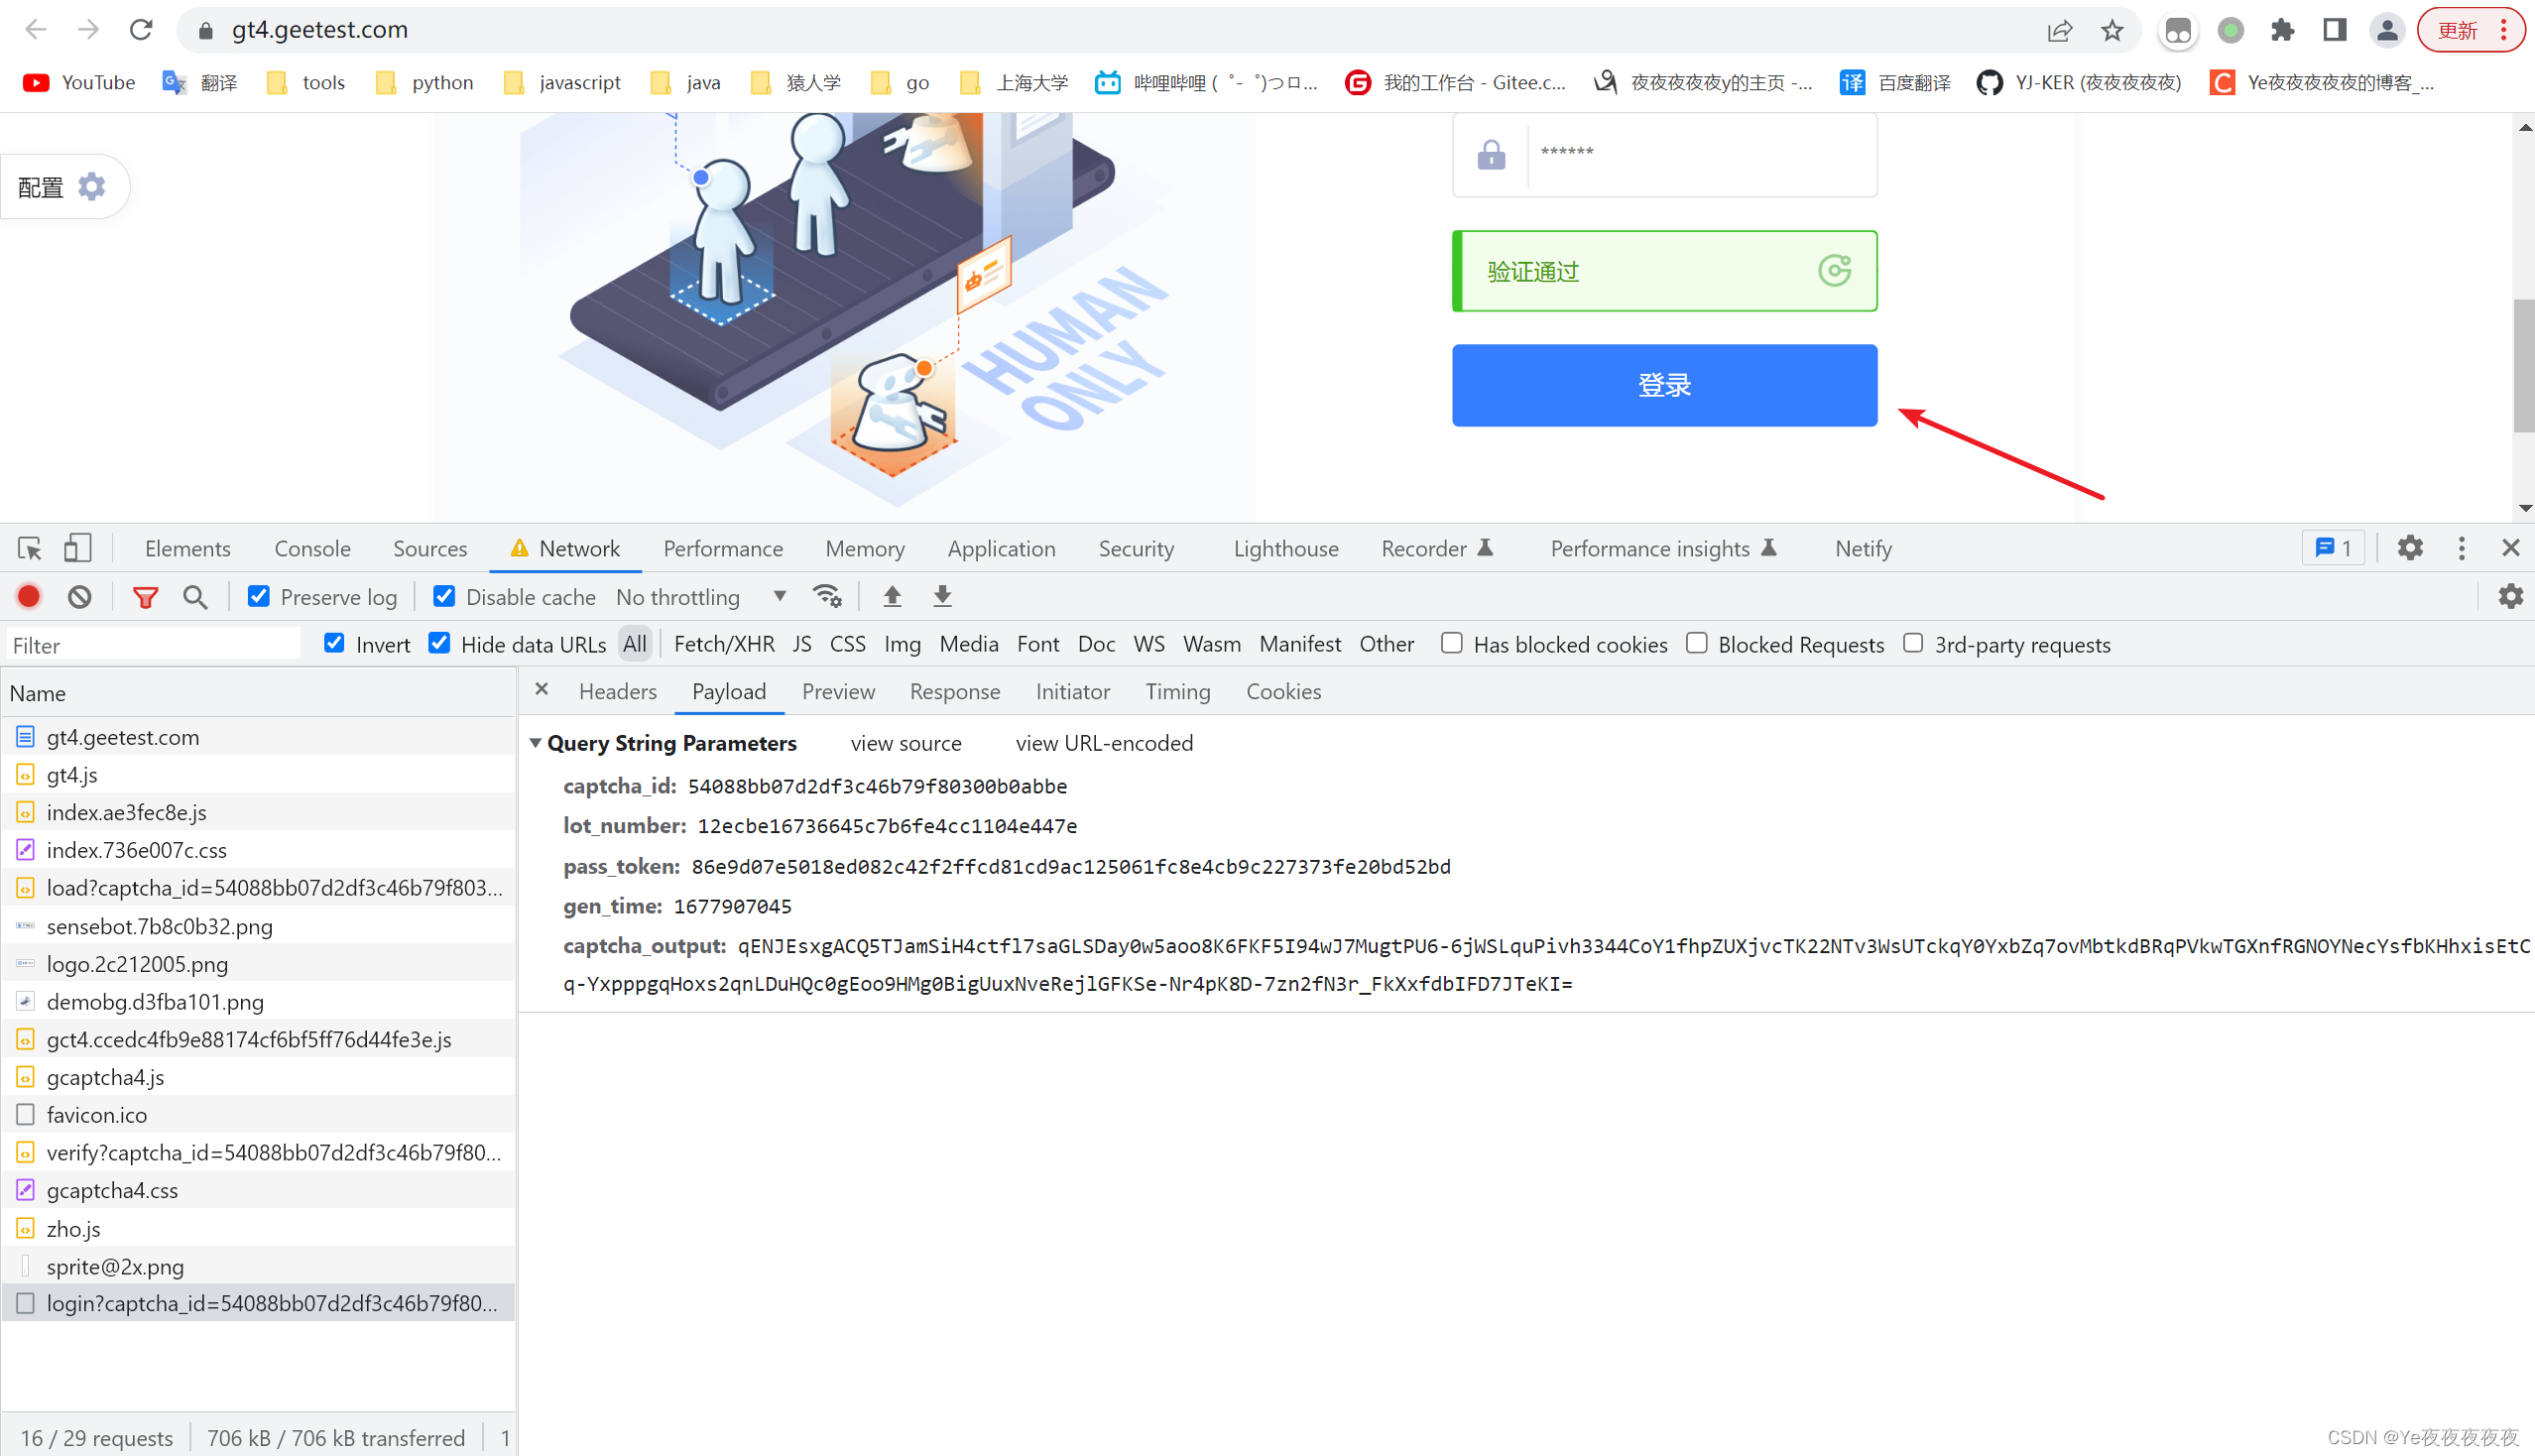Viewport: 2535px width, 1456px height.
Task: Open the Console panel tab
Action: 312,548
